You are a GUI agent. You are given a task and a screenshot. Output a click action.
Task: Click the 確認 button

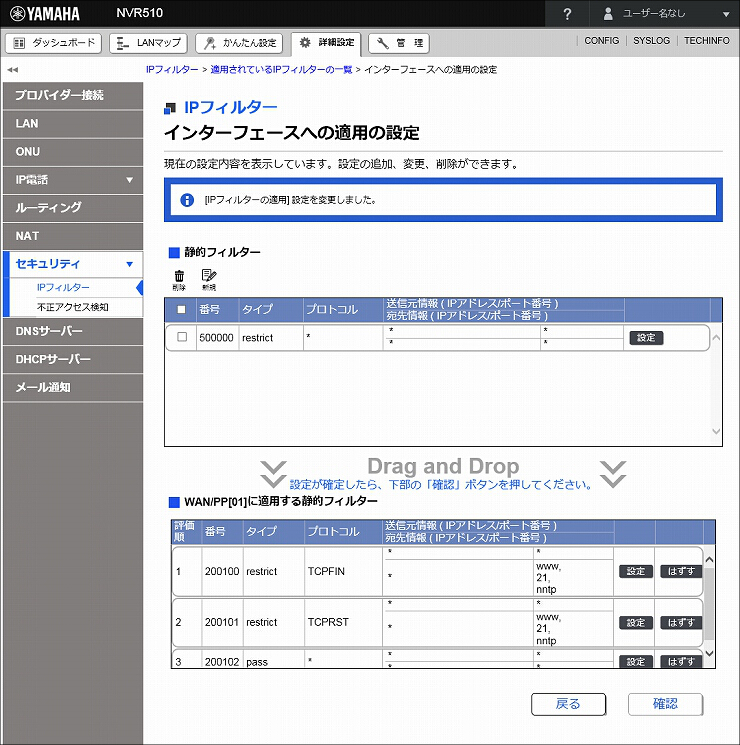(x=665, y=704)
